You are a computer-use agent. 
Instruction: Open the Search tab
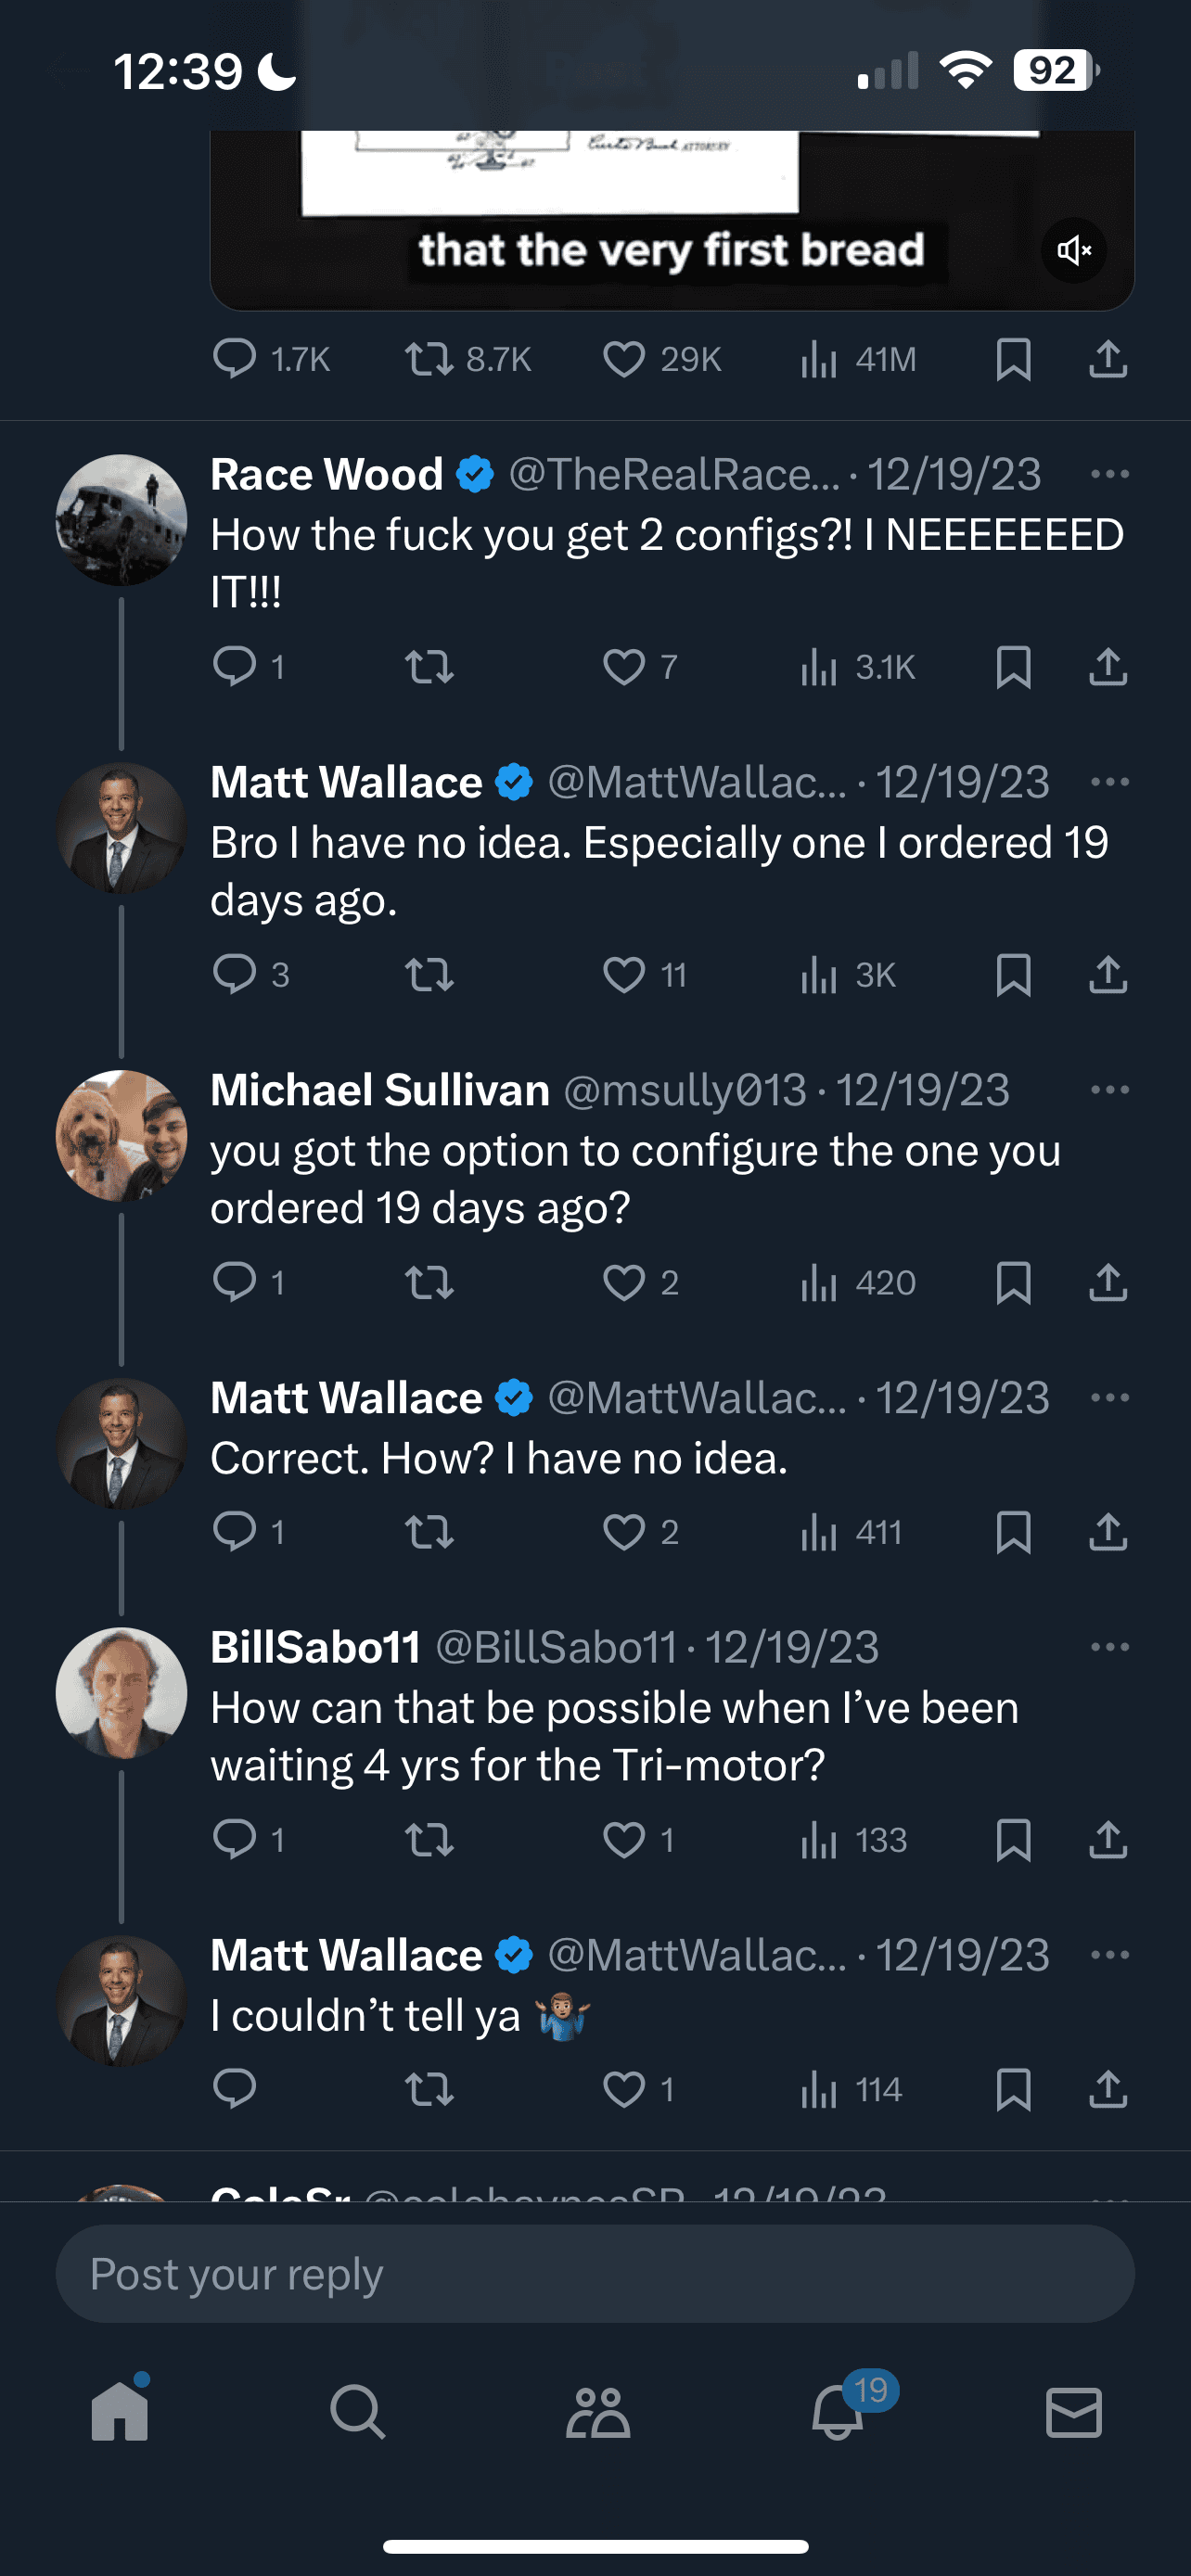click(357, 2412)
